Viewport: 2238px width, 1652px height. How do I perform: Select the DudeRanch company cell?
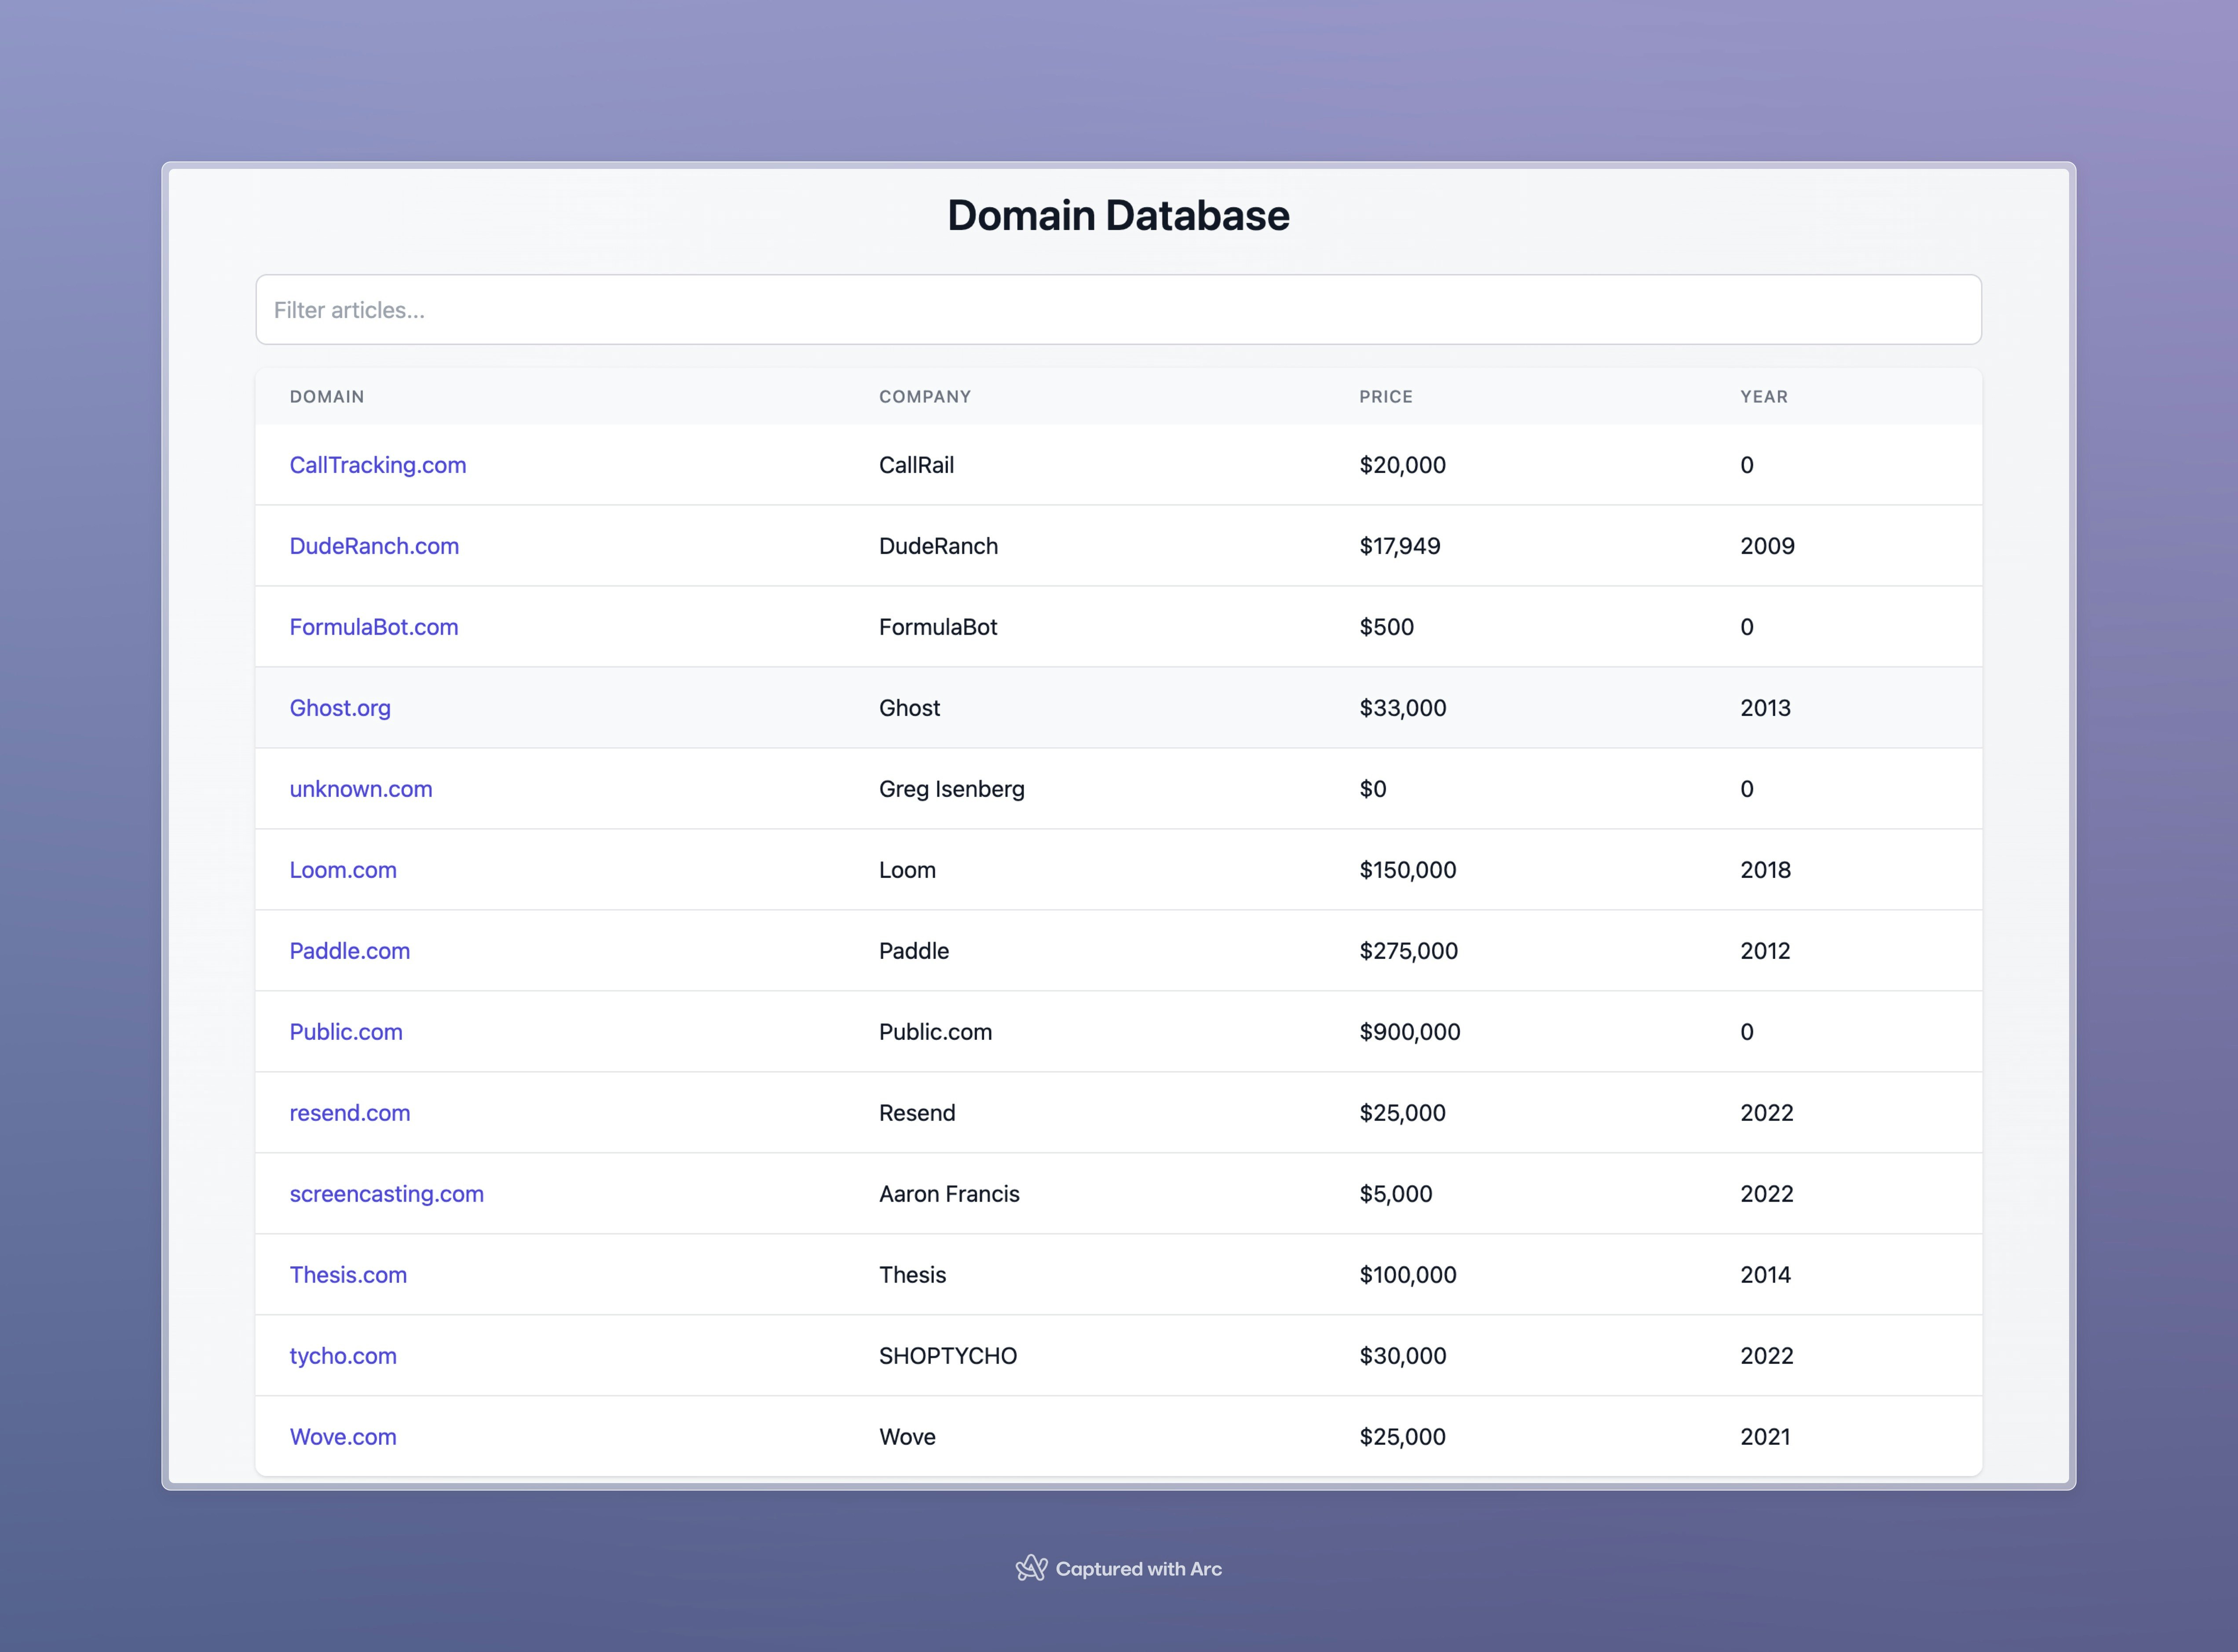938,546
